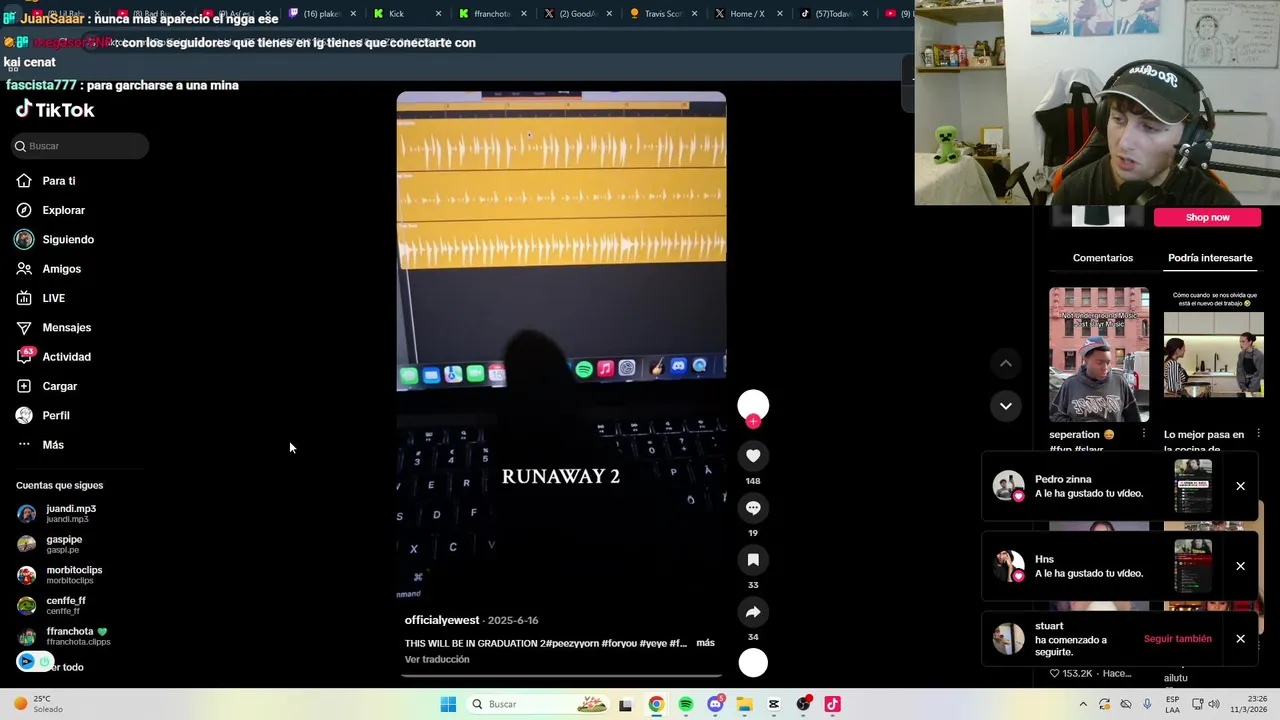Open Pedro zinna's avatar in the notification
The image size is (1280, 720).
point(1008,486)
